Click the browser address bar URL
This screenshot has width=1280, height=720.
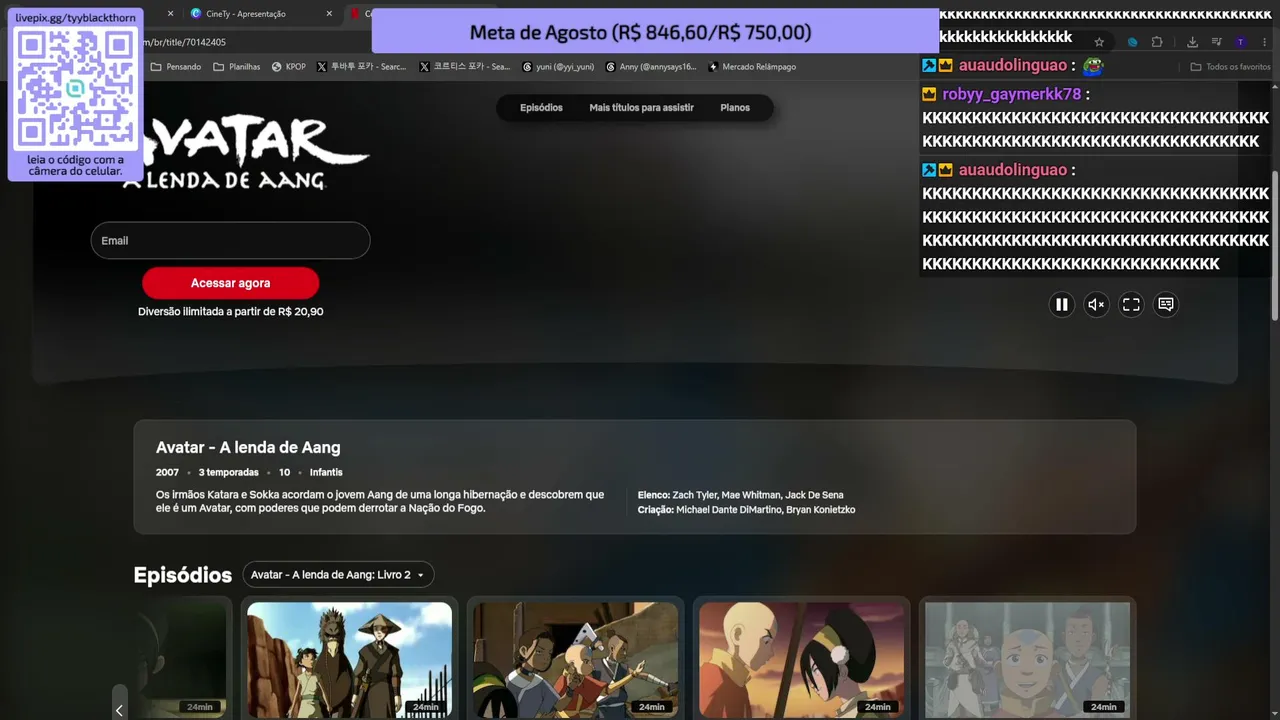(x=184, y=42)
